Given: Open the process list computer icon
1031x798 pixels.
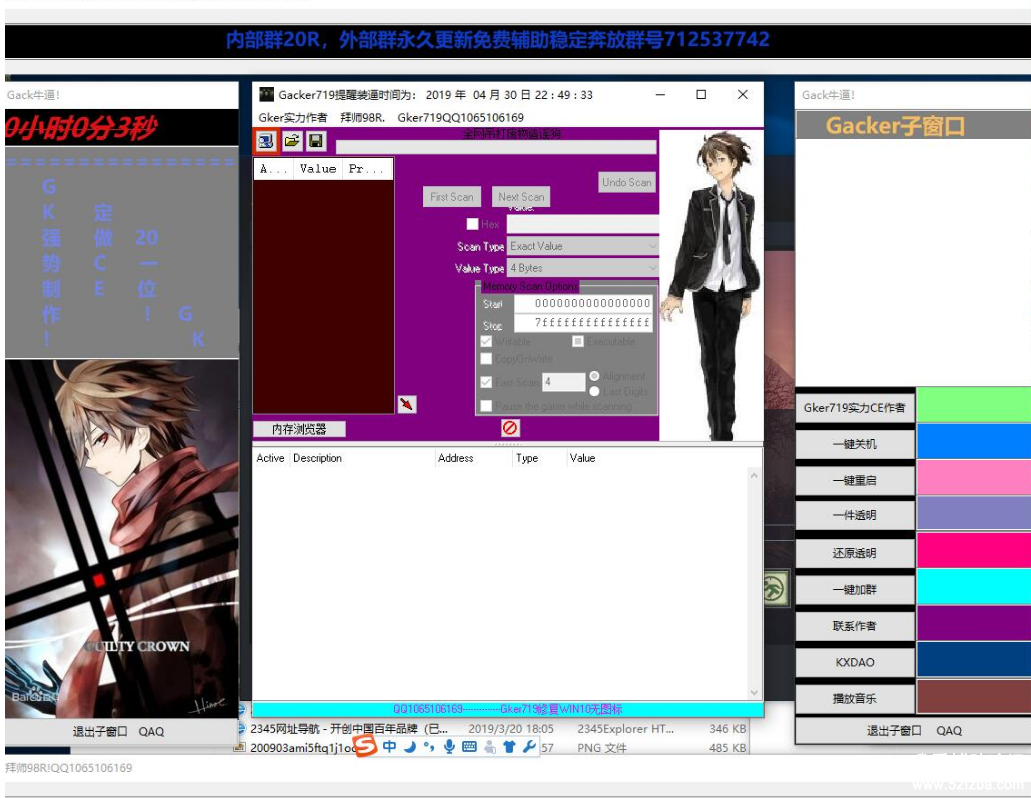Looking at the screenshot, I should (x=266, y=141).
